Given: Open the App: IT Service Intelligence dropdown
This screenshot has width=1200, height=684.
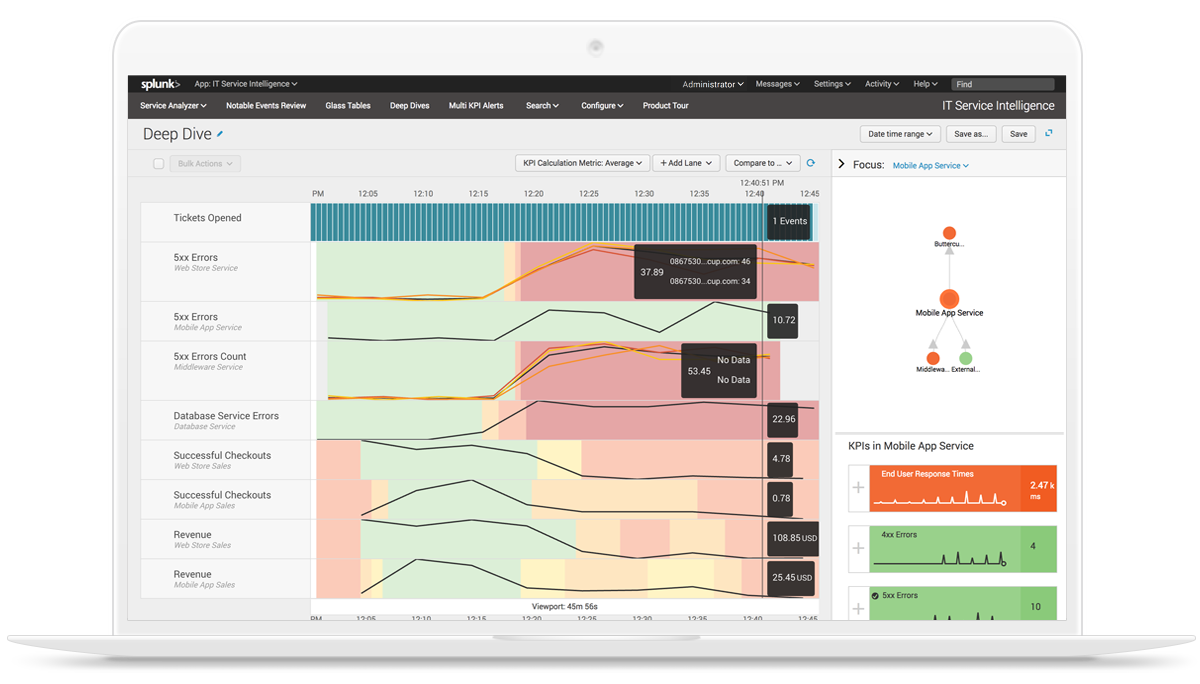Looking at the screenshot, I should coord(246,84).
